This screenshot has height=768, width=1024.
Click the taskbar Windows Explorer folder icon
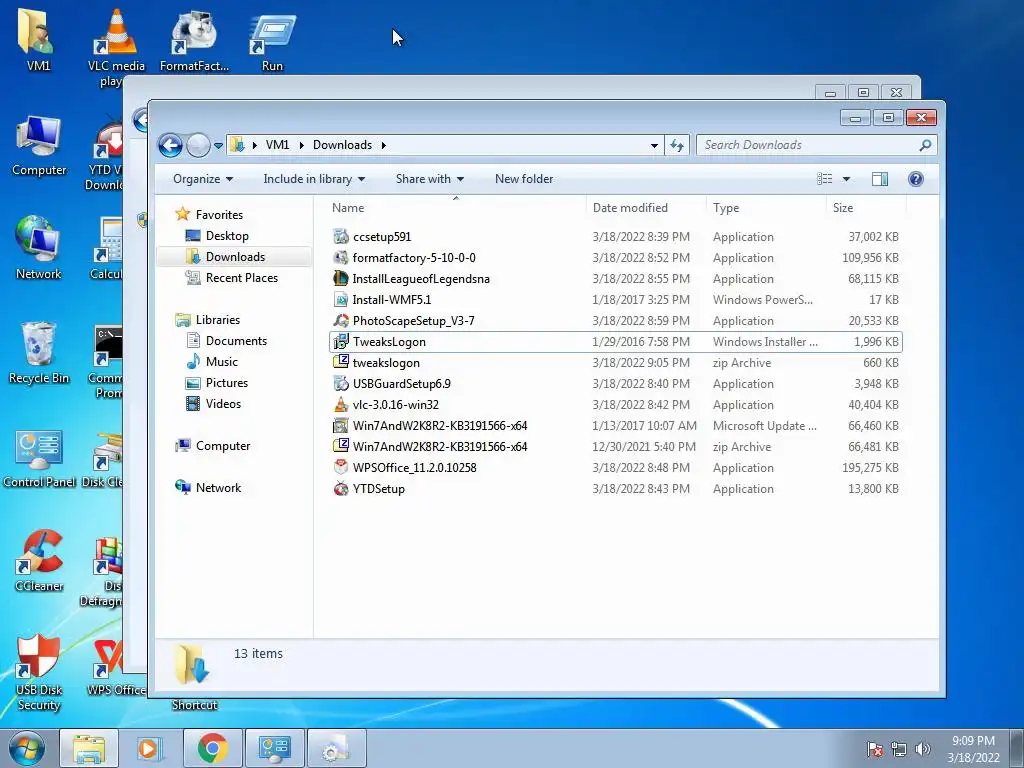(x=89, y=748)
